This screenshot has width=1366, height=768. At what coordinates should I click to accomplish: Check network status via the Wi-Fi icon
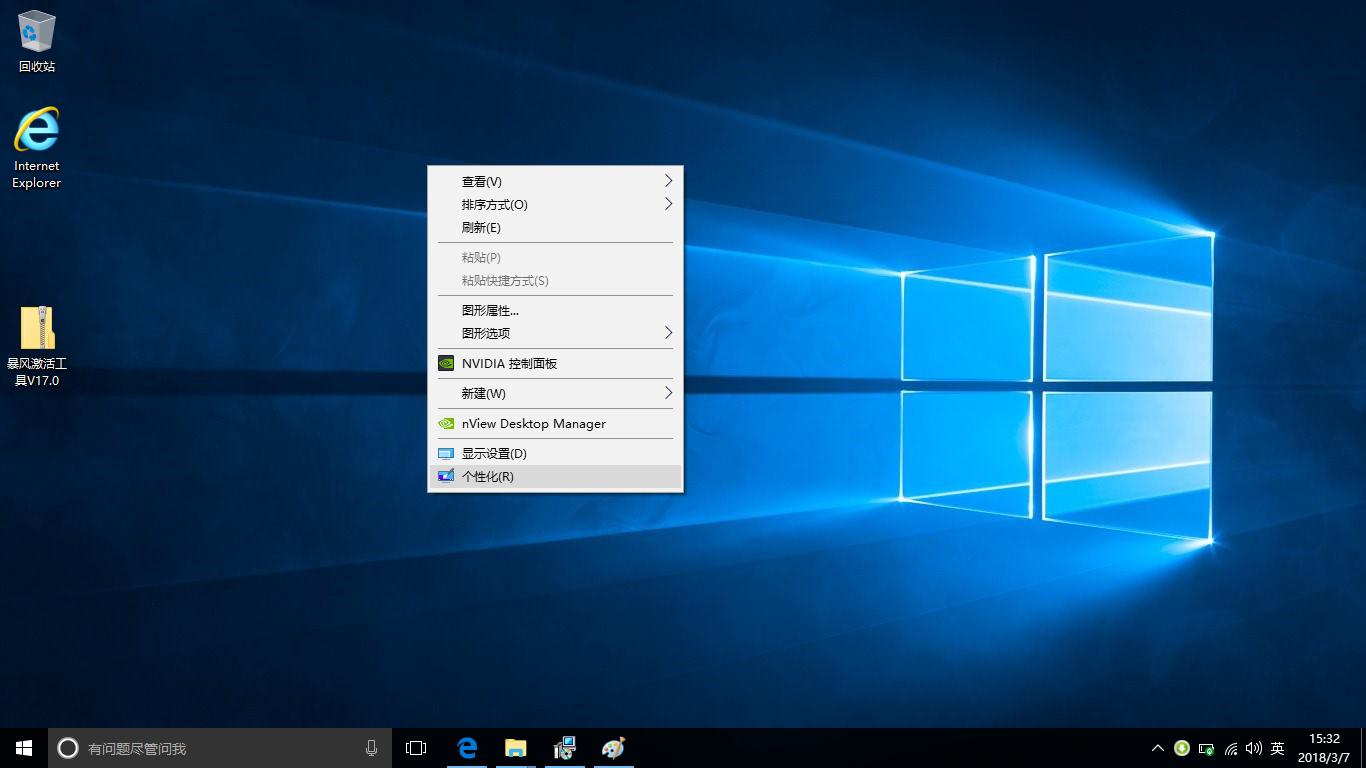[1230, 747]
